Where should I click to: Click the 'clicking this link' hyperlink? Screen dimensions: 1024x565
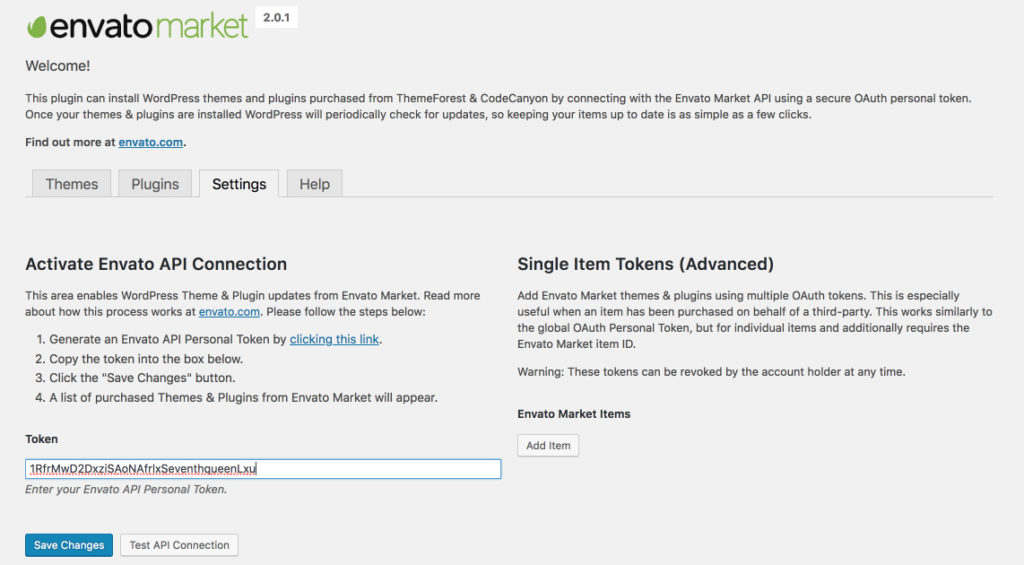[334, 339]
